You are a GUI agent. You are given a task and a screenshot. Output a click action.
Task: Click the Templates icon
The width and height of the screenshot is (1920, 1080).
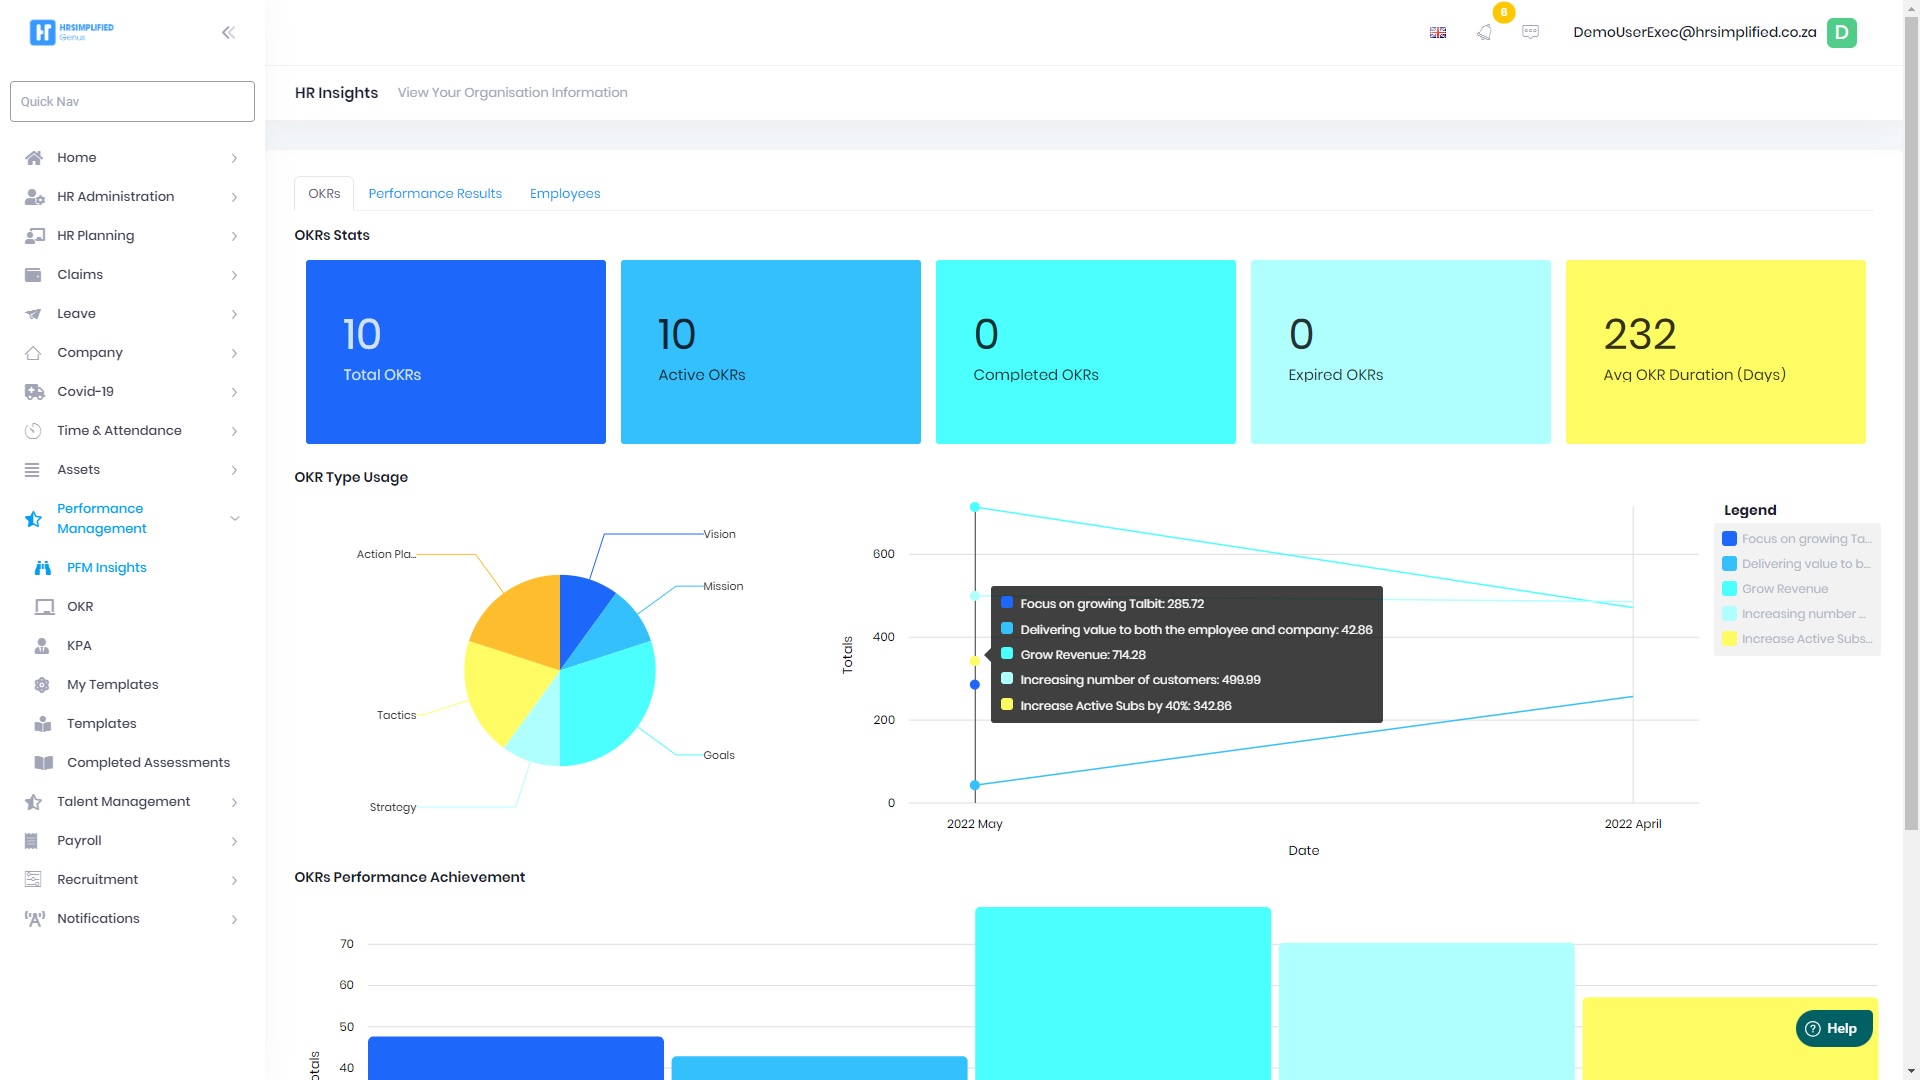pos(43,723)
